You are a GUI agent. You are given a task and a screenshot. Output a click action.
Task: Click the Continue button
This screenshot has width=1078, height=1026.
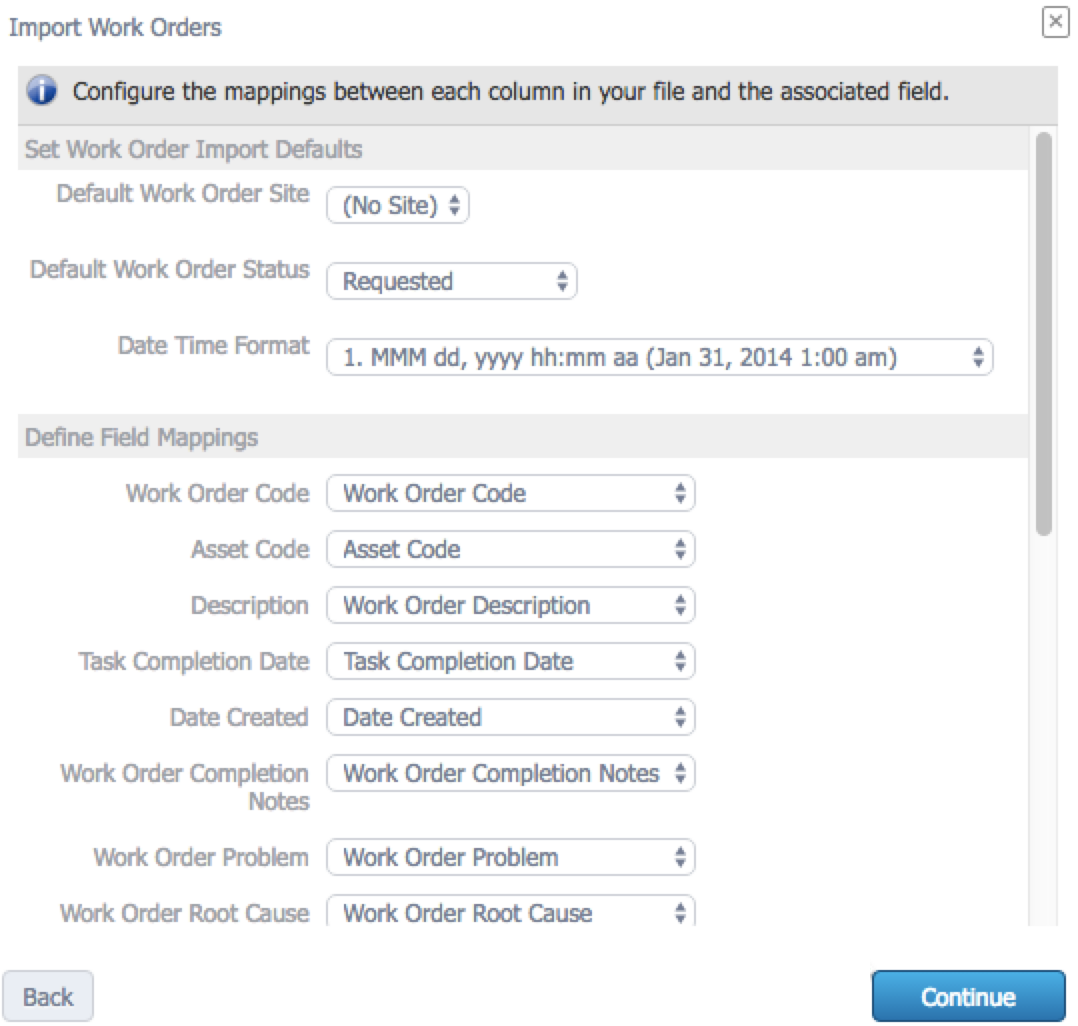[969, 996]
